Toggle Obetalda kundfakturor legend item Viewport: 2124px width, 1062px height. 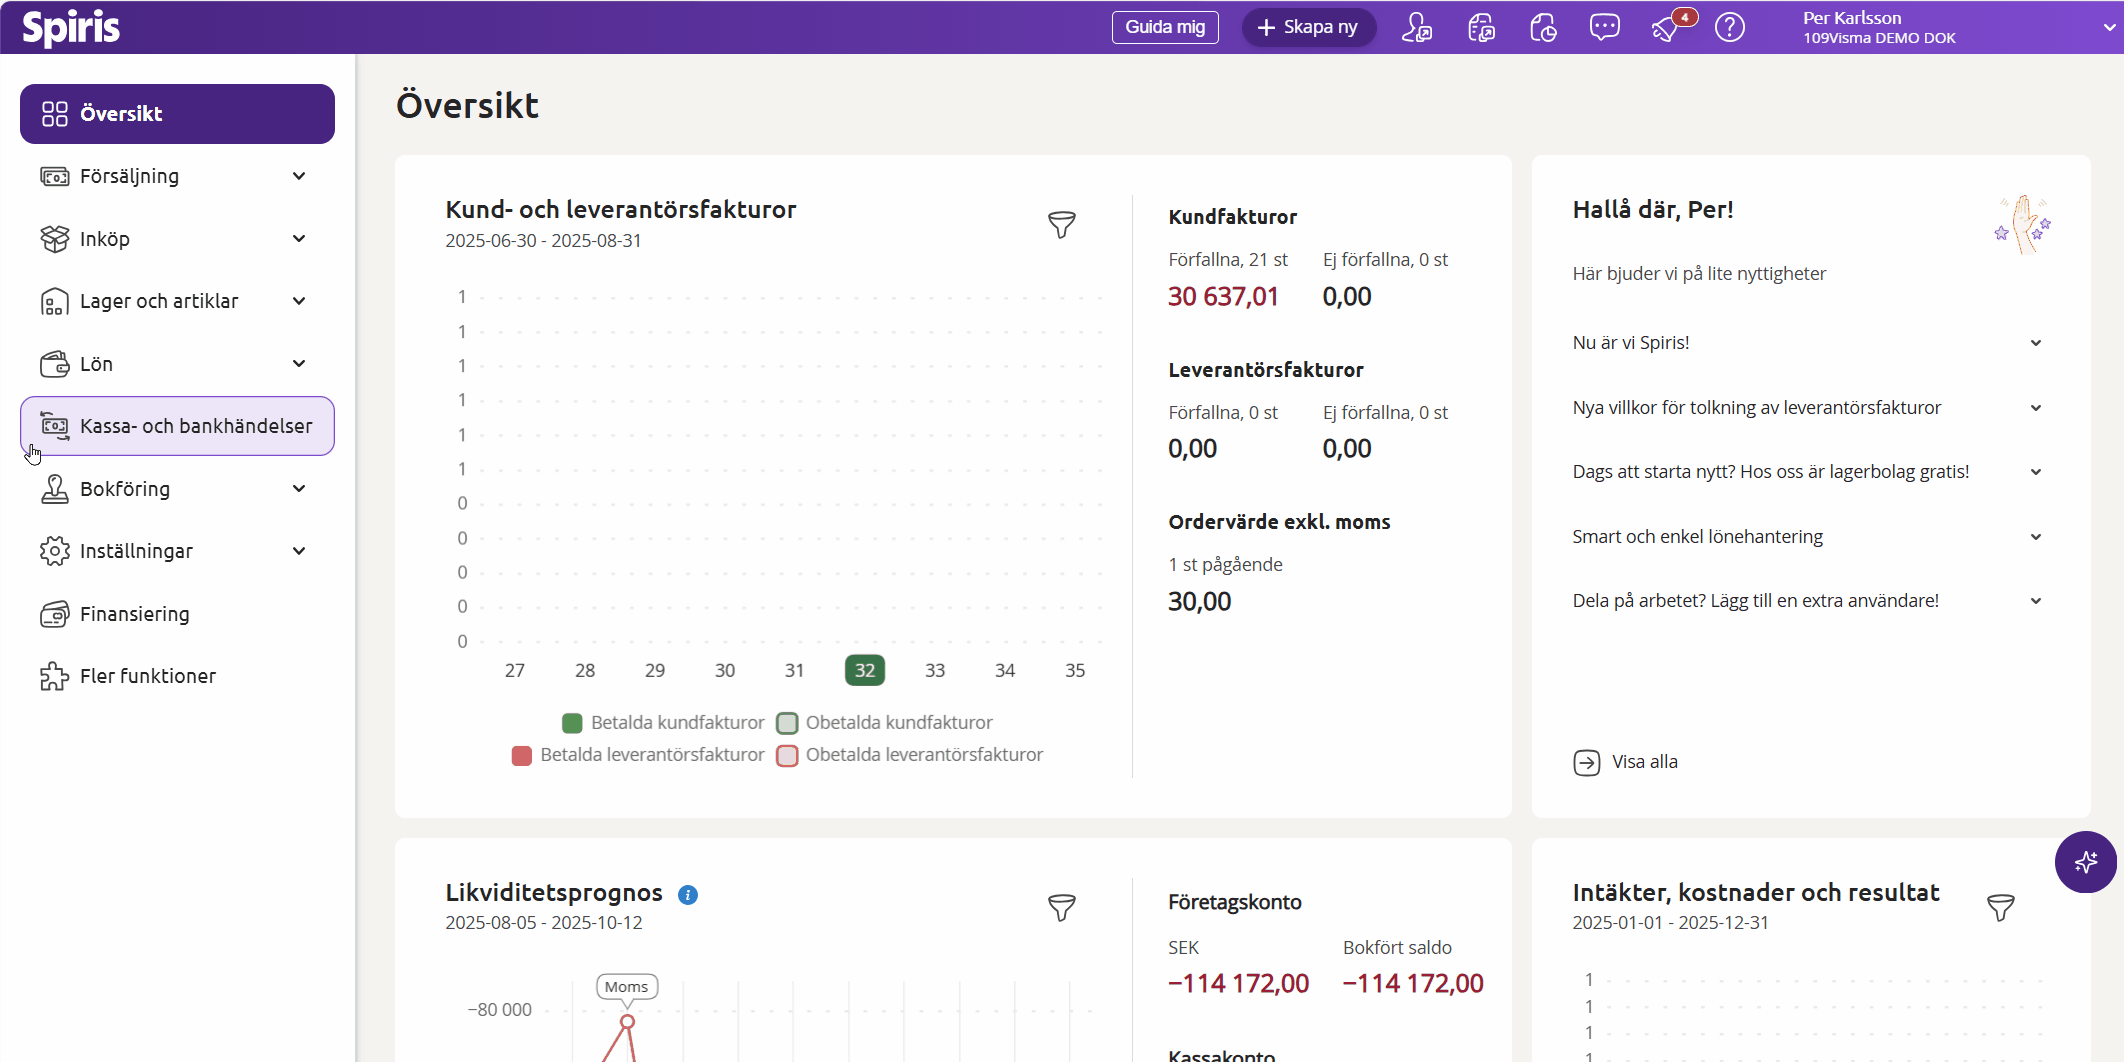point(886,723)
